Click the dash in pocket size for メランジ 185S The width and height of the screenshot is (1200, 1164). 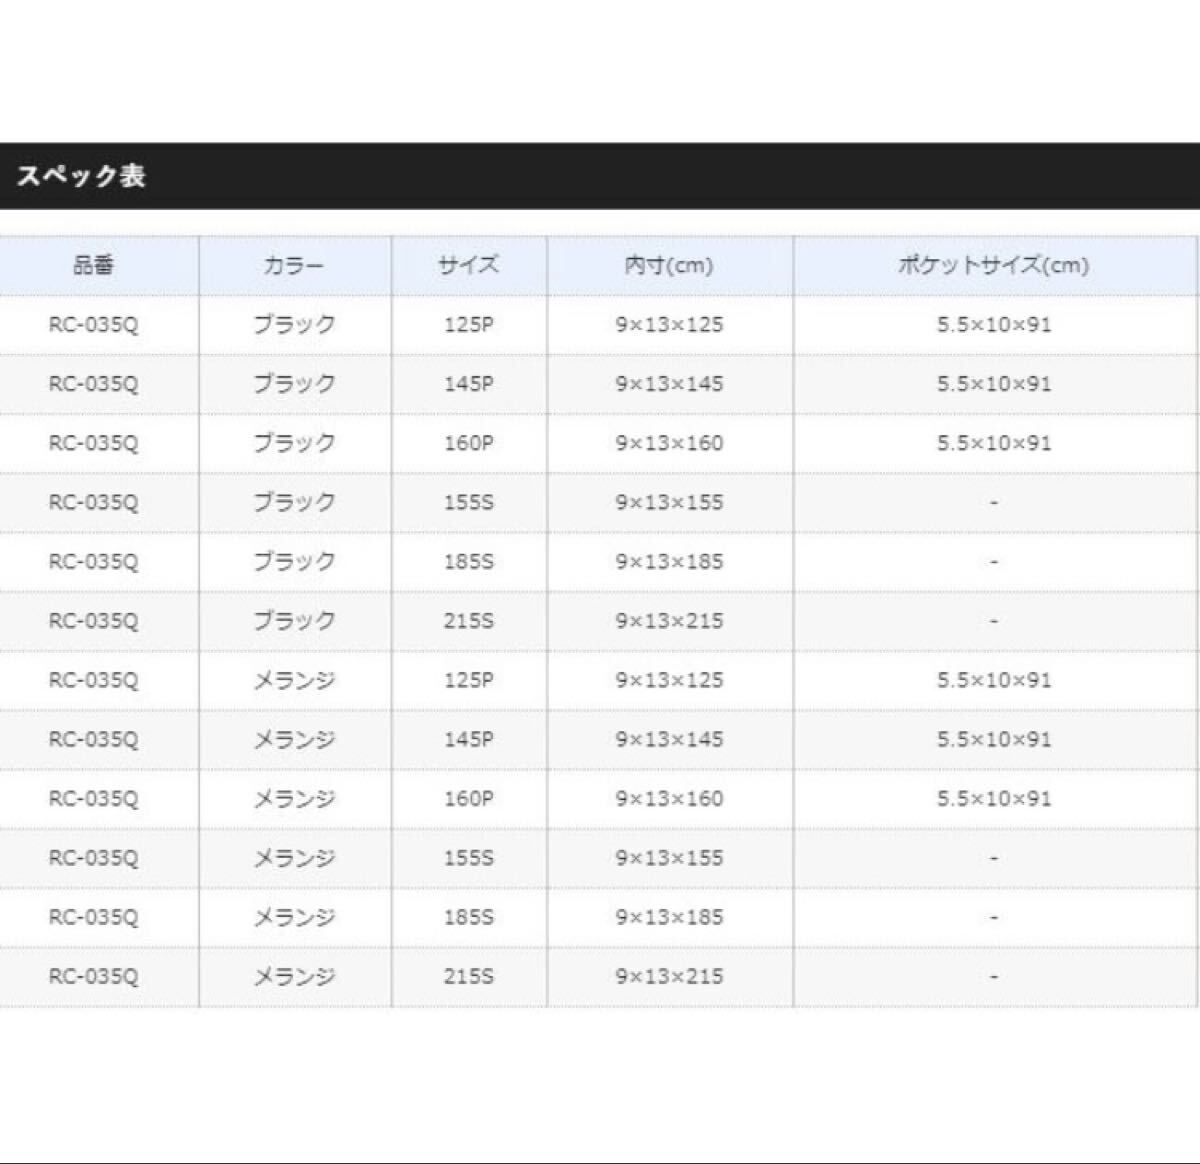(993, 916)
